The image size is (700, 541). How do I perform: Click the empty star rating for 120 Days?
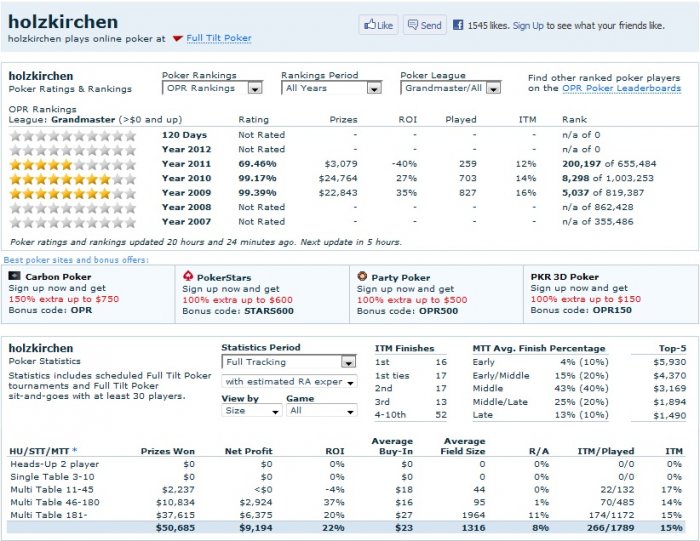tap(72, 135)
